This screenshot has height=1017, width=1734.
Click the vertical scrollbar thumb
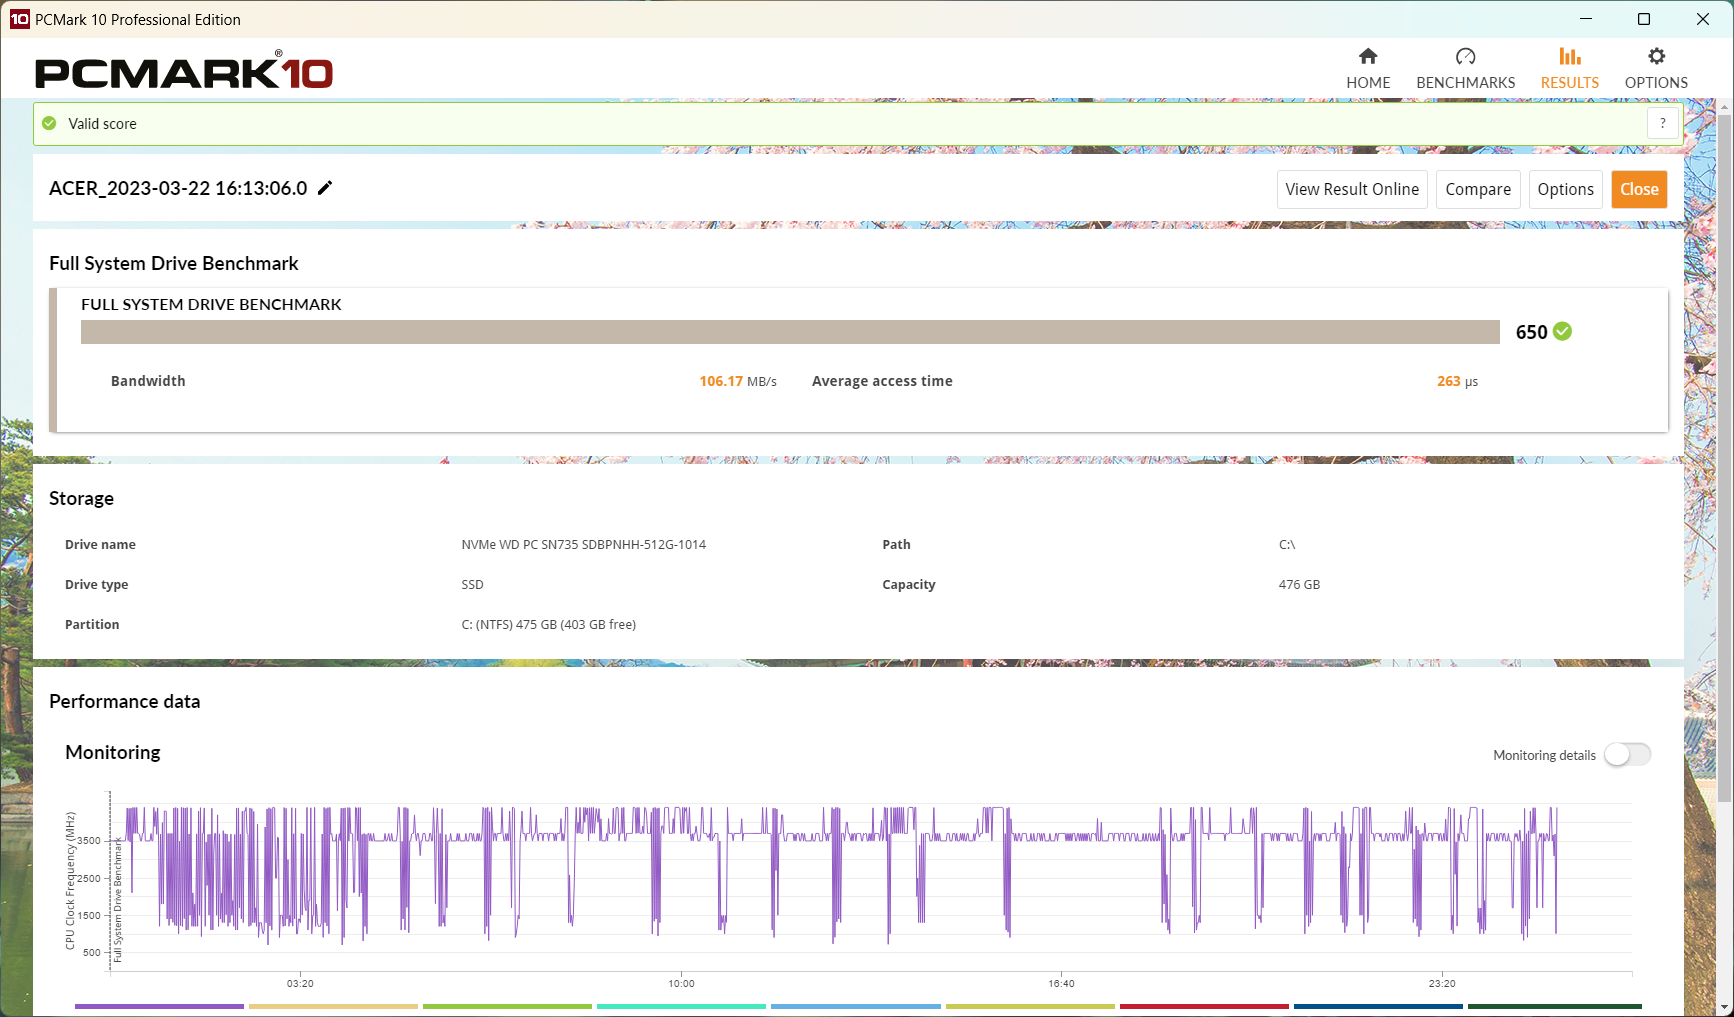[x=1725, y=457]
